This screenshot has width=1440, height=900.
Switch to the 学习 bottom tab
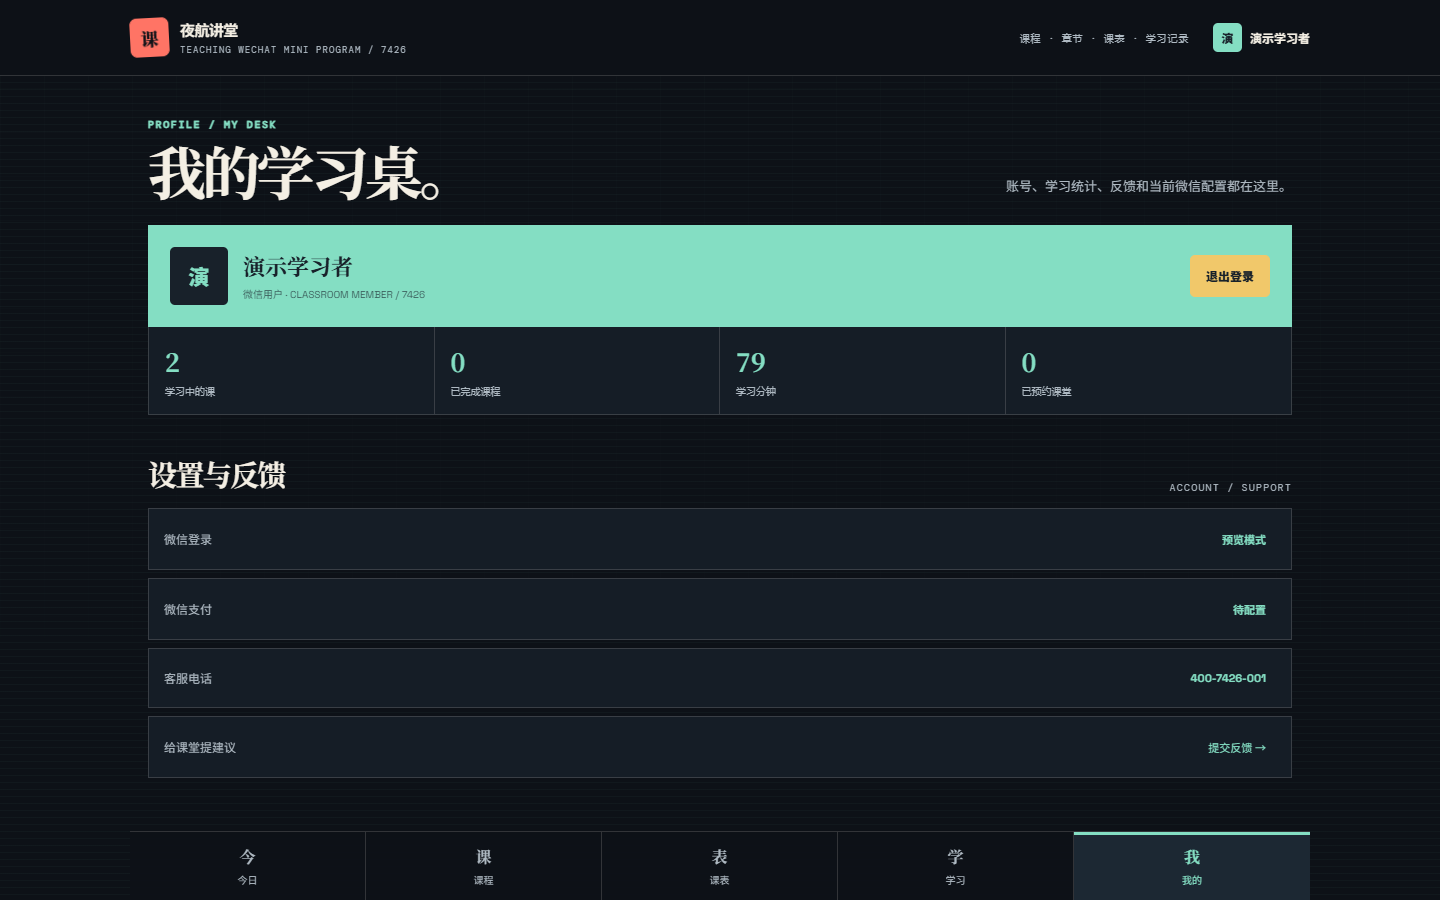click(x=956, y=866)
